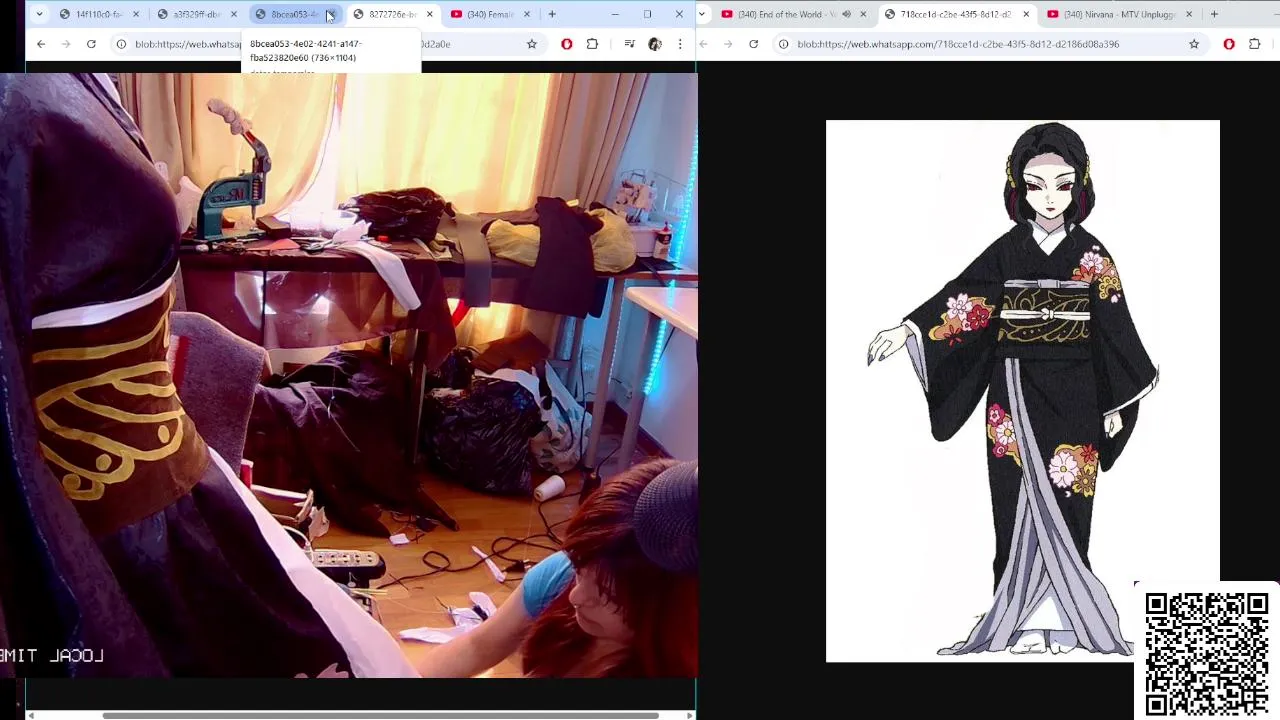This screenshot has width=1280, height=720.
Task: Bookmark this page in left browser window
Action: point(532,44)
